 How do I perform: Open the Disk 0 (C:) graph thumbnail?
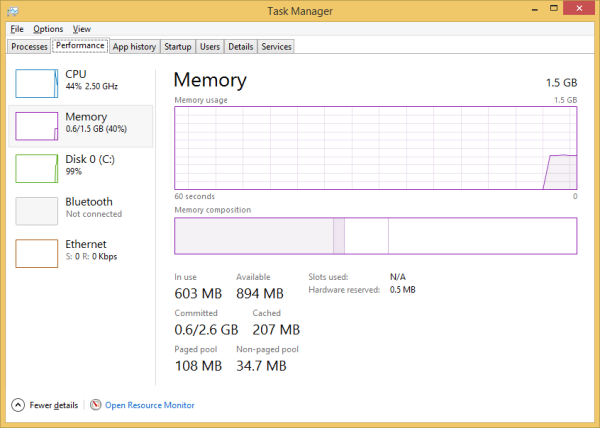point(36,168)
